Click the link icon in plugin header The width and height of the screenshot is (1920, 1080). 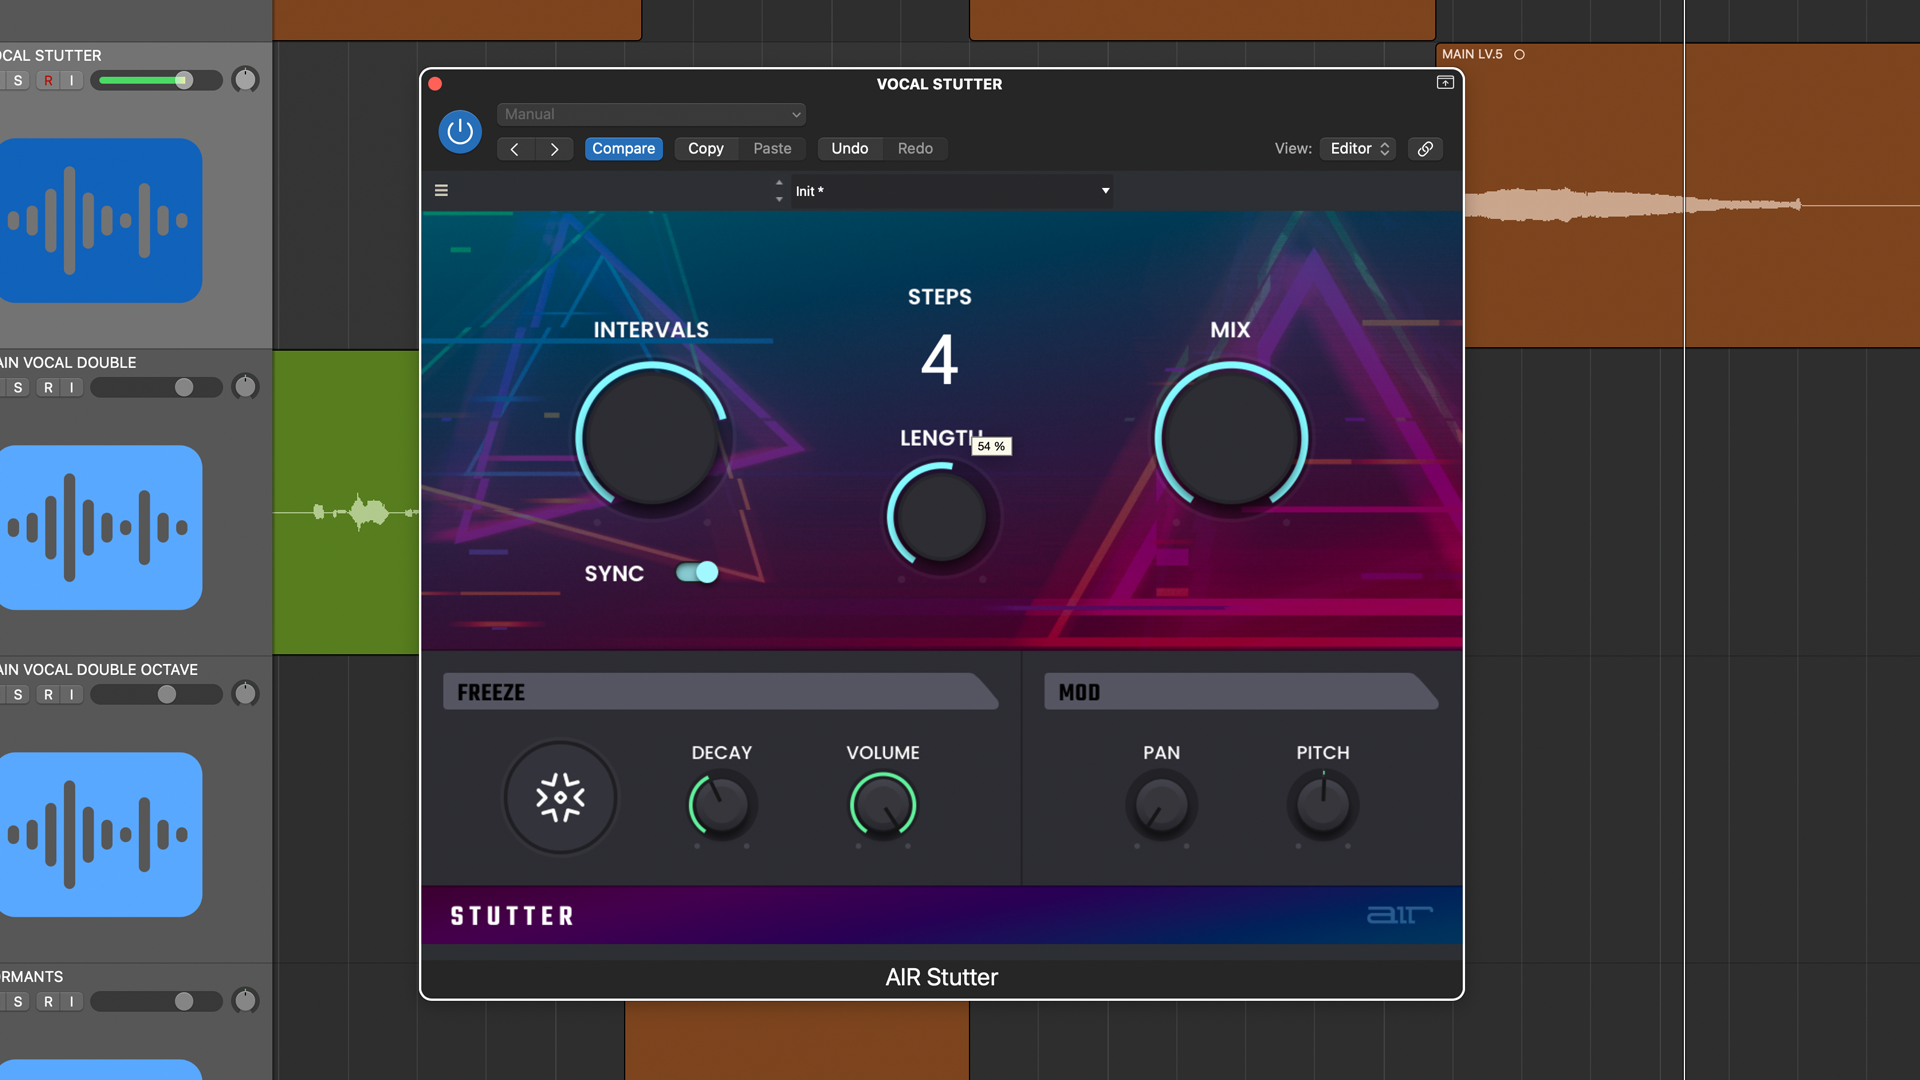coord(1425,149)
